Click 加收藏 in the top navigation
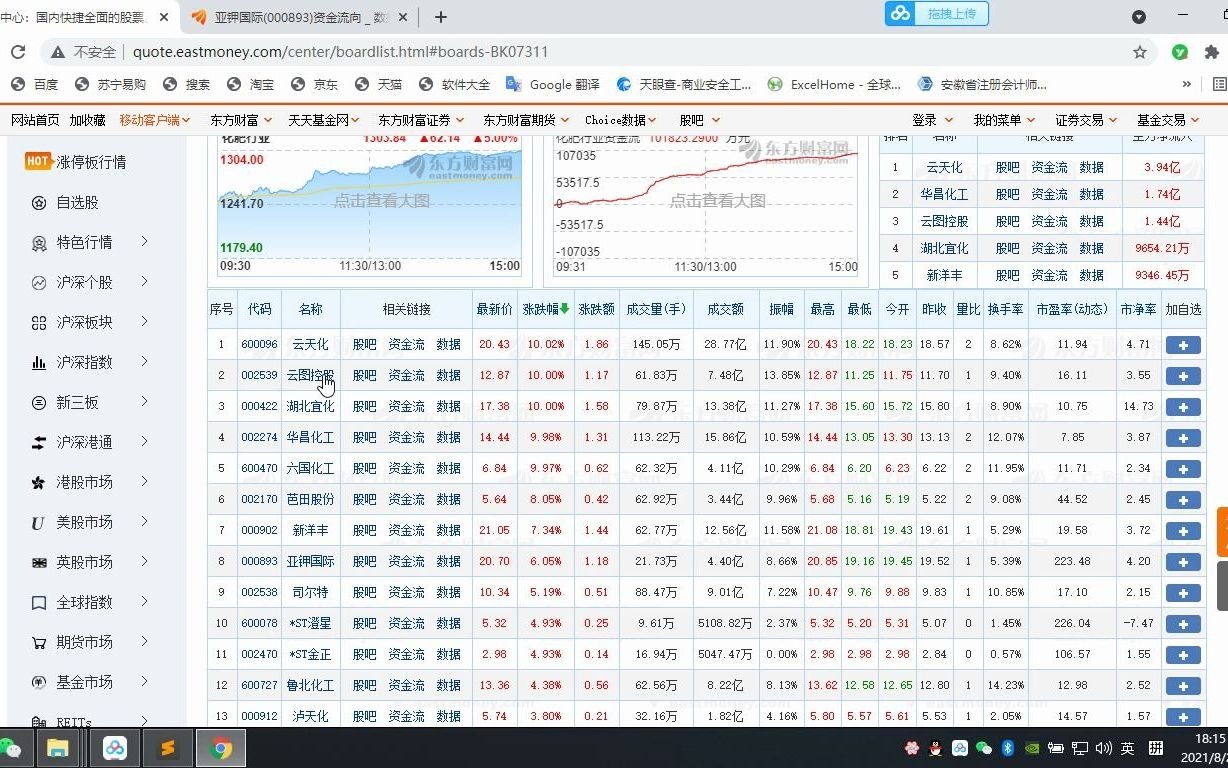The height and width of the screenshot is (768, 1228). click(x=88, y=120)
